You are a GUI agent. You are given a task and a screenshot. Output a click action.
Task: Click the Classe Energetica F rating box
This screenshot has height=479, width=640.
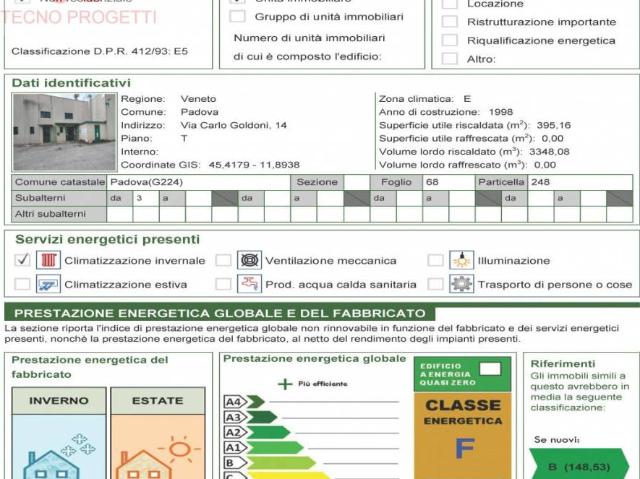462,436
